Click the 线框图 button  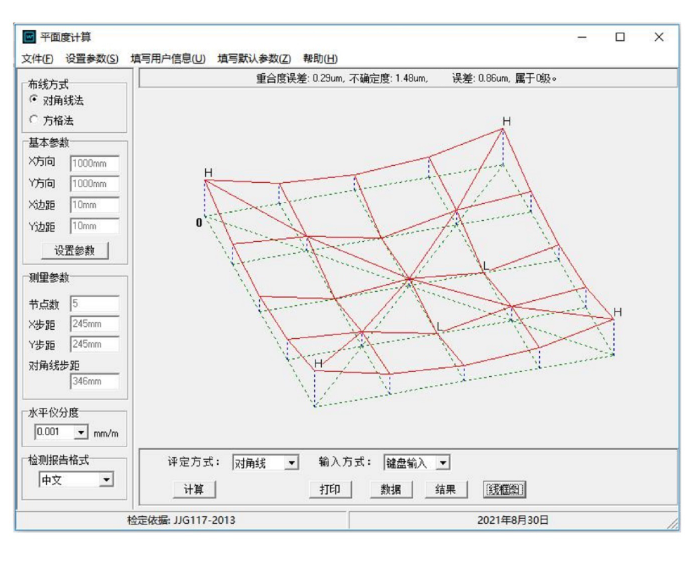pyautogui.click(x=504, y=489)
